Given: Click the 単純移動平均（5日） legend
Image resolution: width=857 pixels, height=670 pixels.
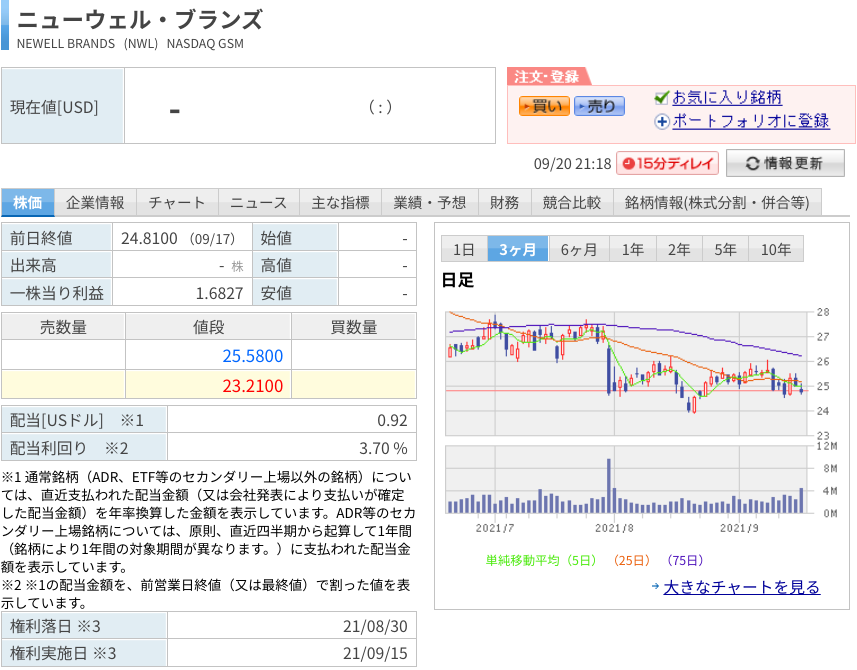Looking at the screenshot, I should (x=541, y=561).
